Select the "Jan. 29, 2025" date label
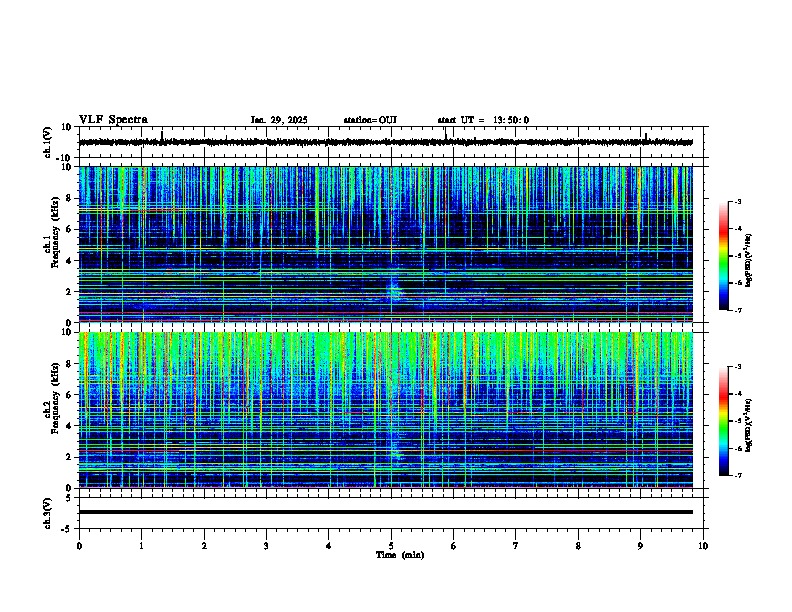The height and width of the screenshot is (612, 792). 279,120
